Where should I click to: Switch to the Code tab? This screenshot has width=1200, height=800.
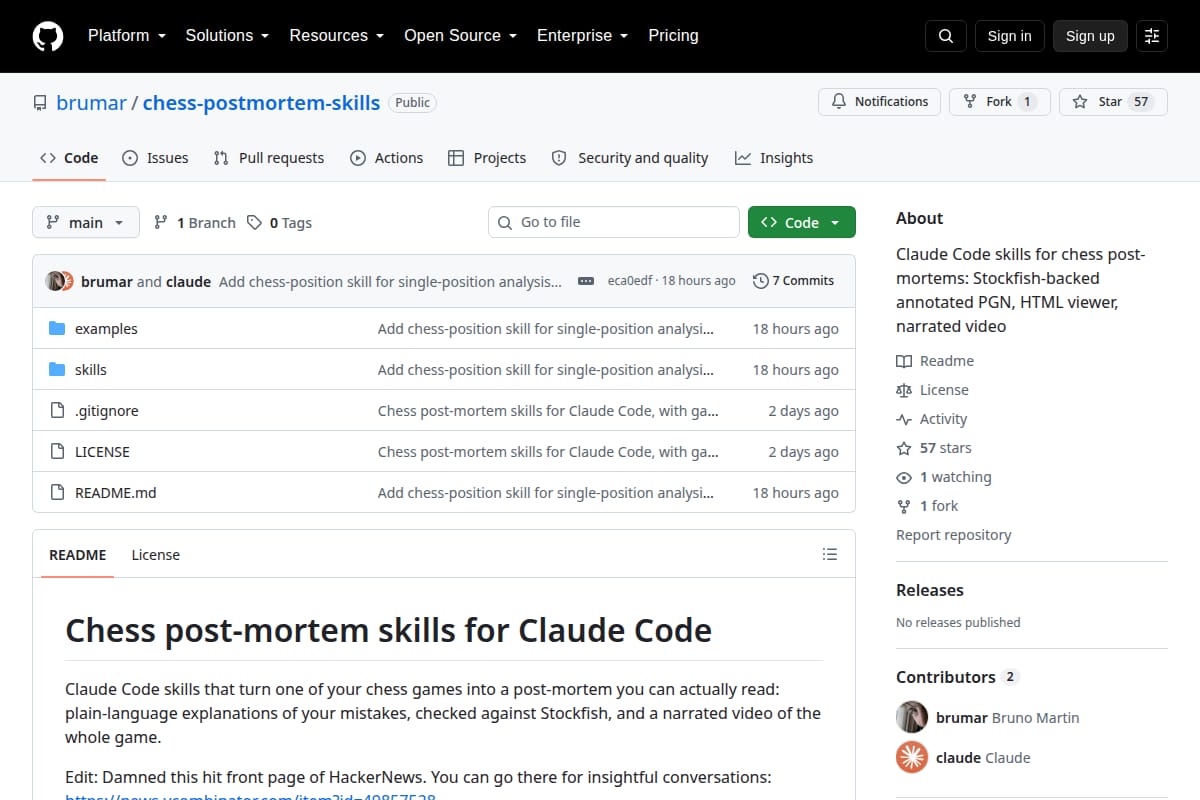[69, 158]
